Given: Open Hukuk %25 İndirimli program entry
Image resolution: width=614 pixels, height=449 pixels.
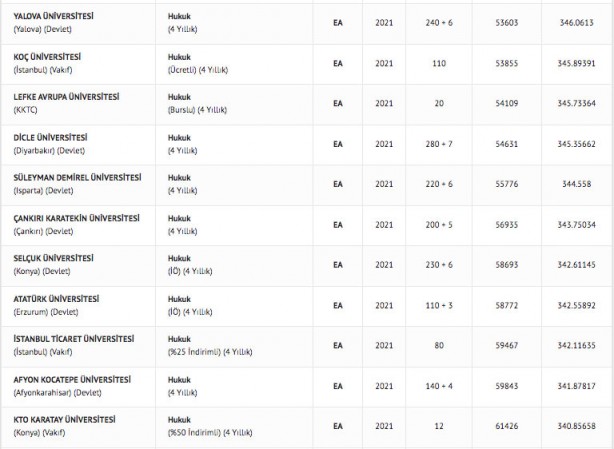Looking at the screenshot, I should click(182, 338).
